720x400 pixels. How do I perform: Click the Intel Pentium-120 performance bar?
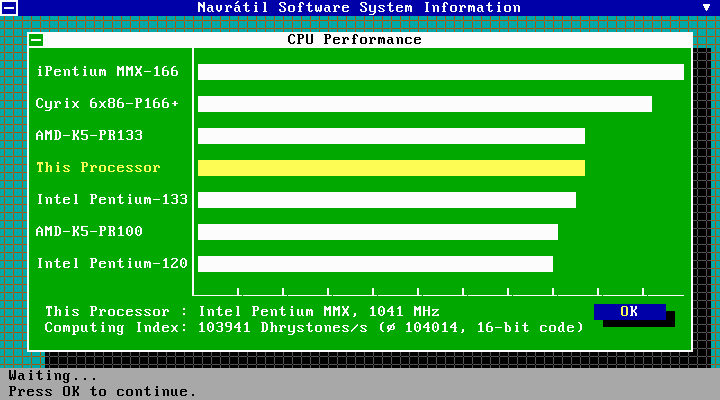coord(375,264)
